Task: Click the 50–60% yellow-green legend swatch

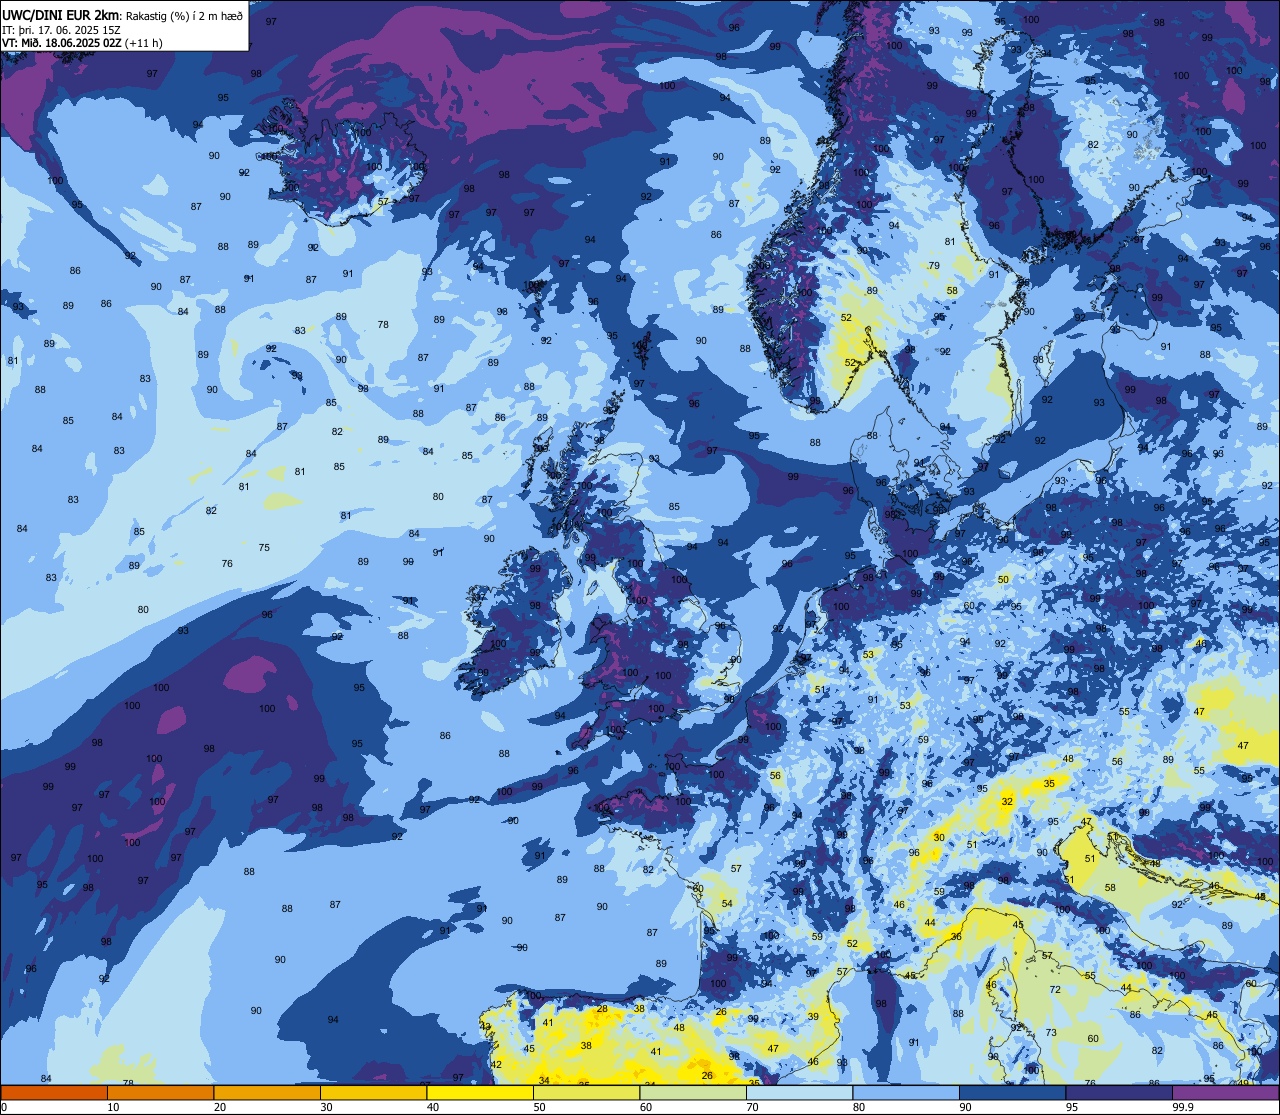Action: click(x=586, y=1093)
